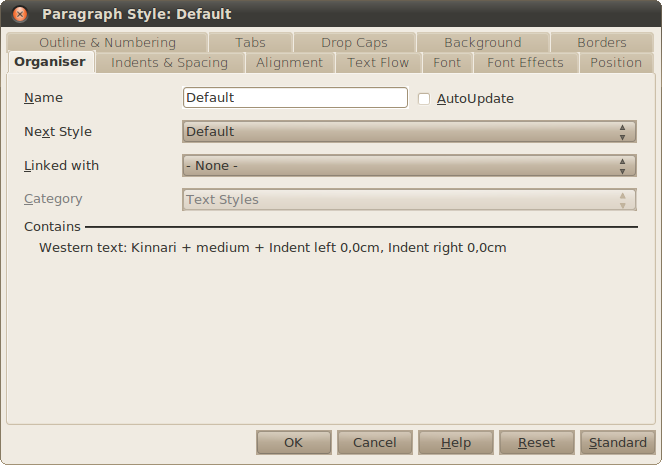Enable the AutoUpdate checkbox

(424, 99)
